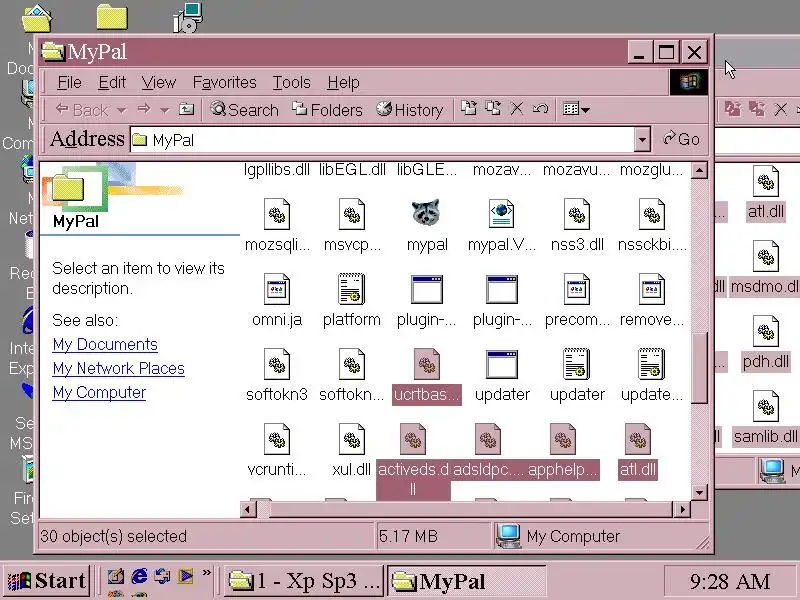This screenshot has width=800, height=600.
Task: Select the mozsqli... dll file icon
Action: click(x=277, y=214)
